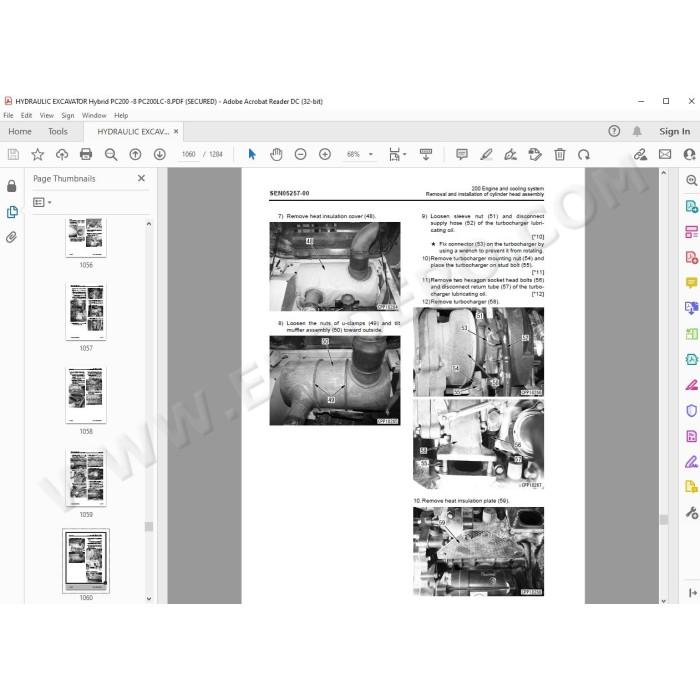Image resolution: width=700 pixels, height=700 pixels.
Task: Expand the right tools pane
Action: (692, 593)
